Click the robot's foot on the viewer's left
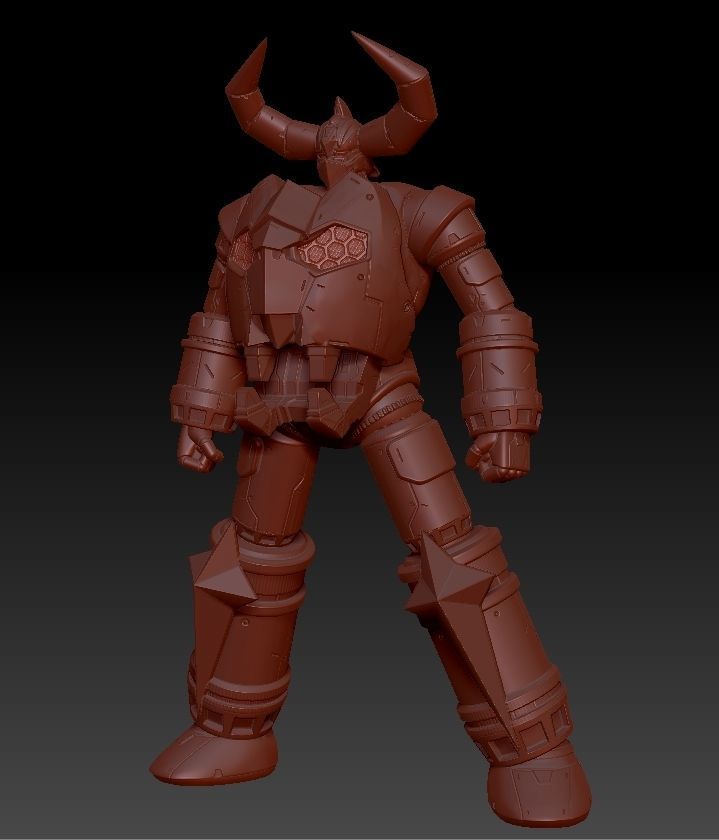This screenshot has height=840, width=719. [x=213, y=756]
